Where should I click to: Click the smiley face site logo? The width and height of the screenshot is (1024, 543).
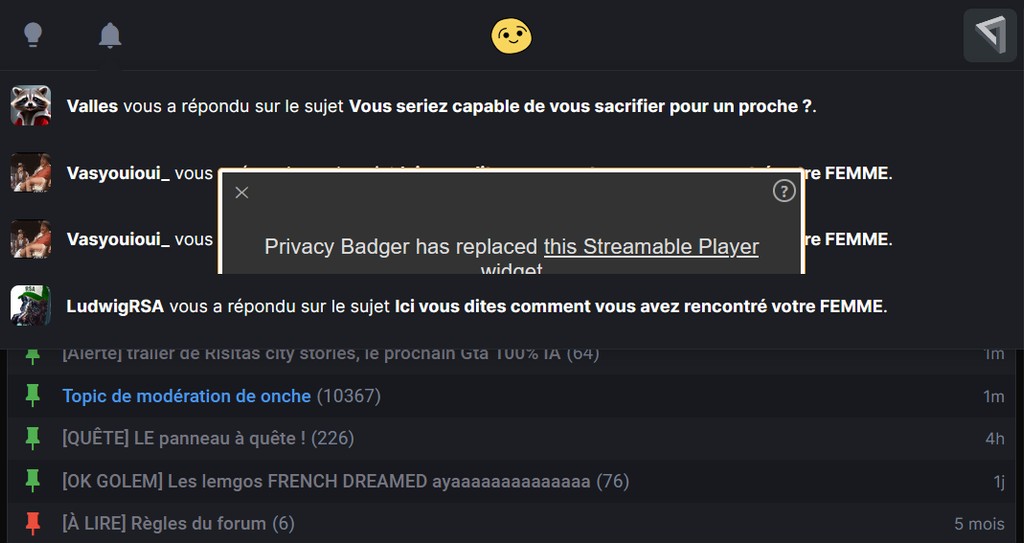pos(511,36)
